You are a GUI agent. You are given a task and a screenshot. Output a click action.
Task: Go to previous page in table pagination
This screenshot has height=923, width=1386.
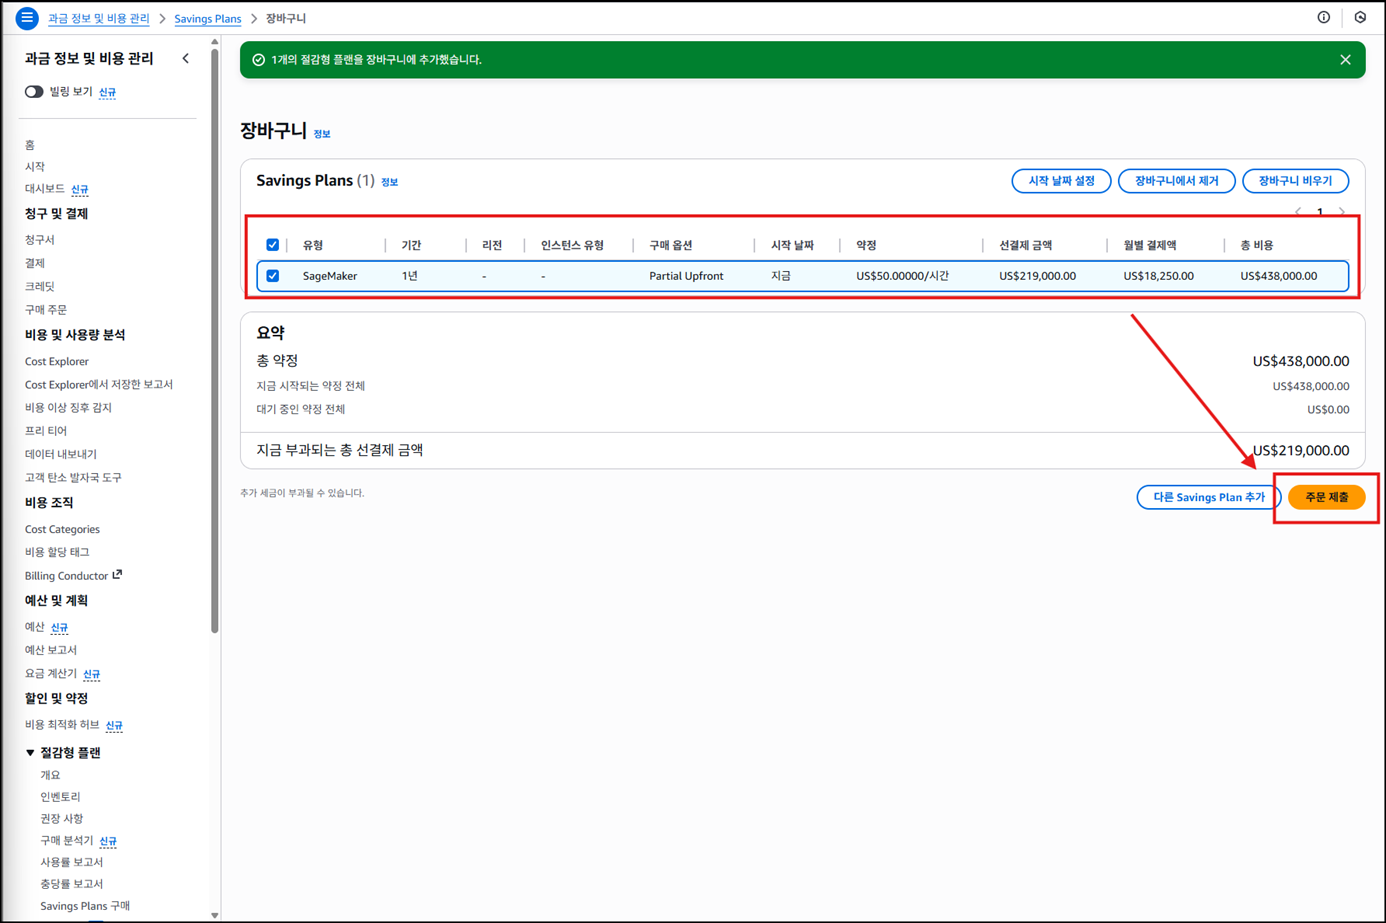coord(1298,212)
